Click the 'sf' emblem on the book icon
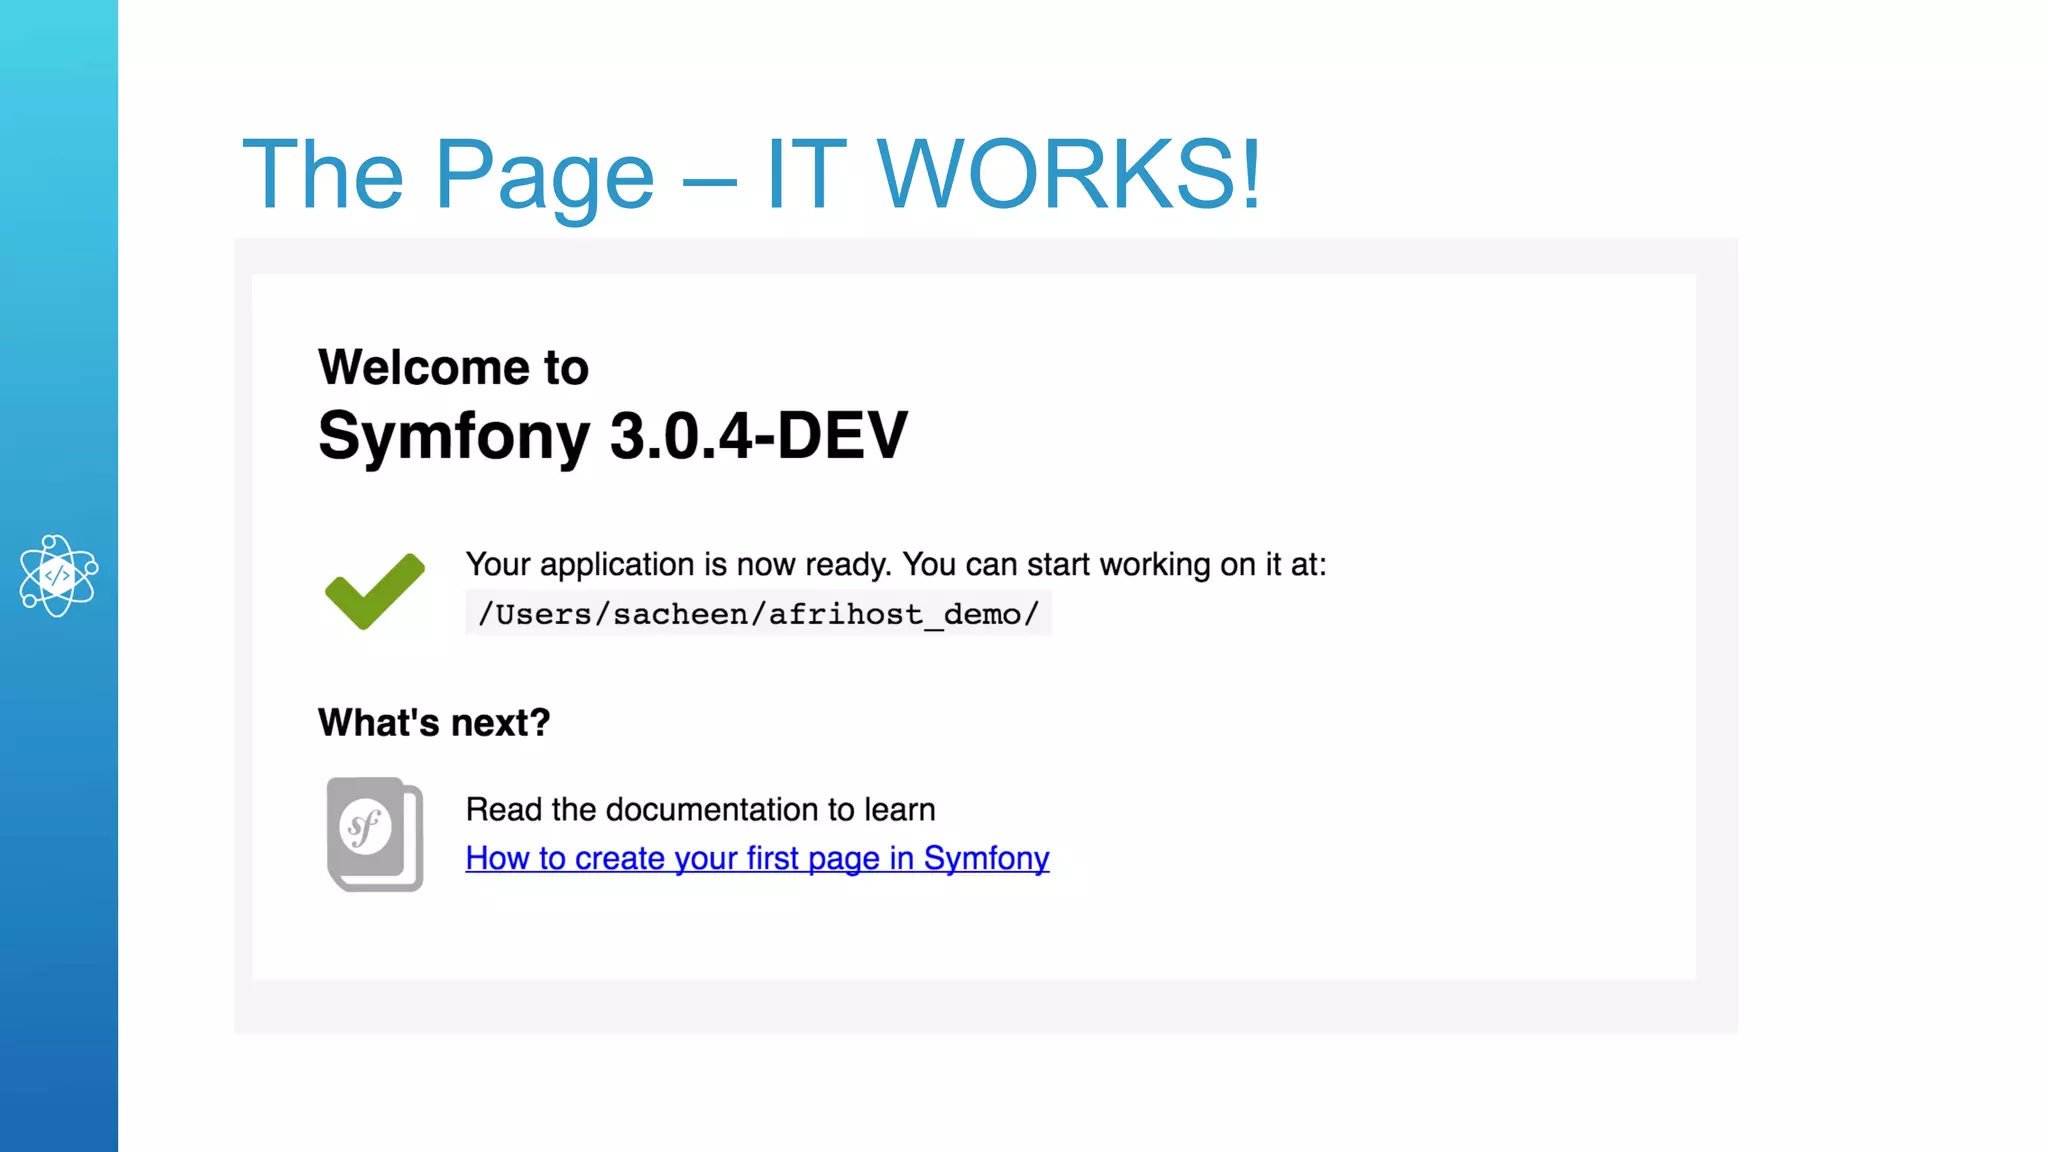 tap(364, 827)
